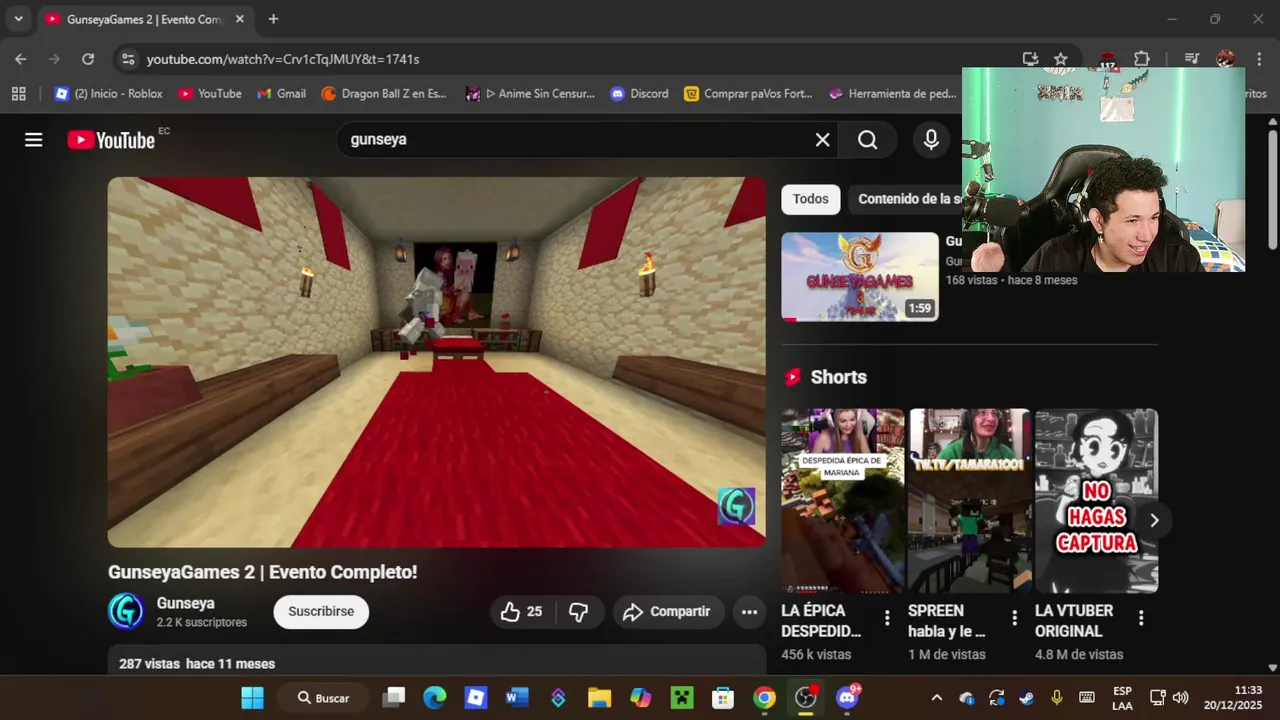Open the SPREEN short thumbnail
This screenshot has width=1280, height=720.
tap(970, 500)
